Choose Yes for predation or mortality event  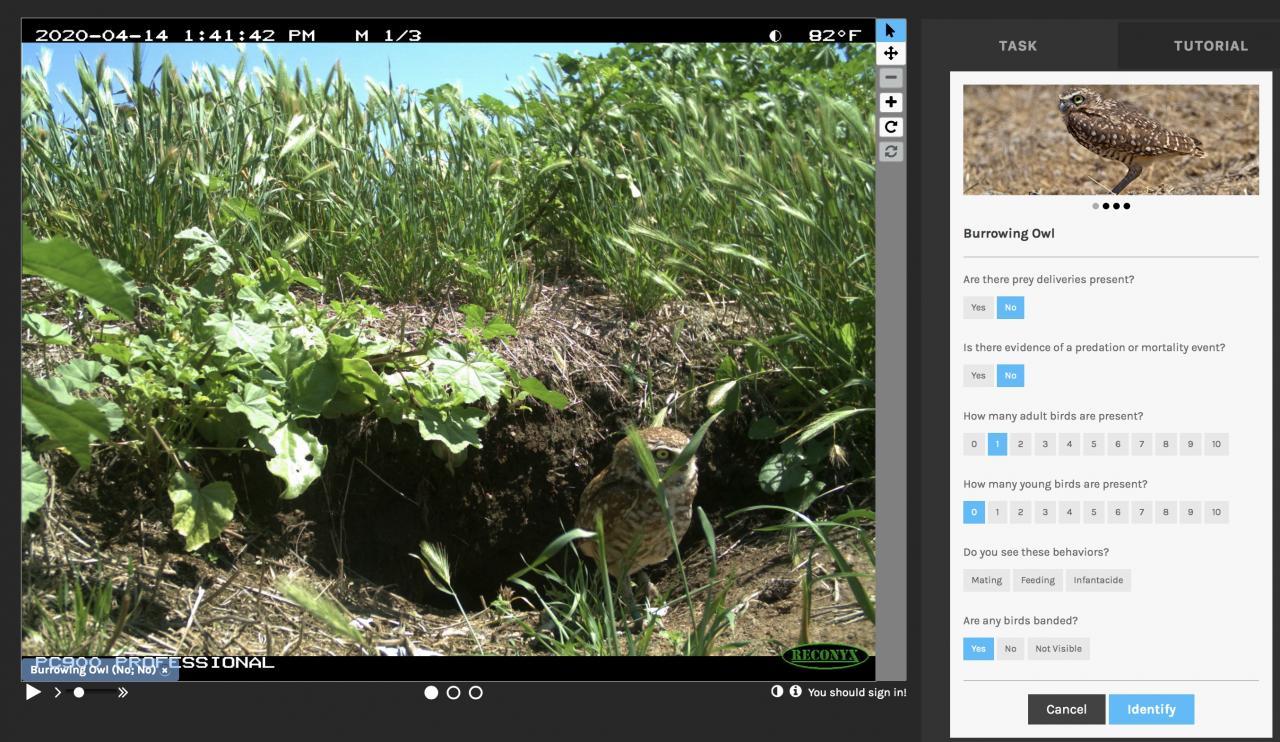pos(978,376)
